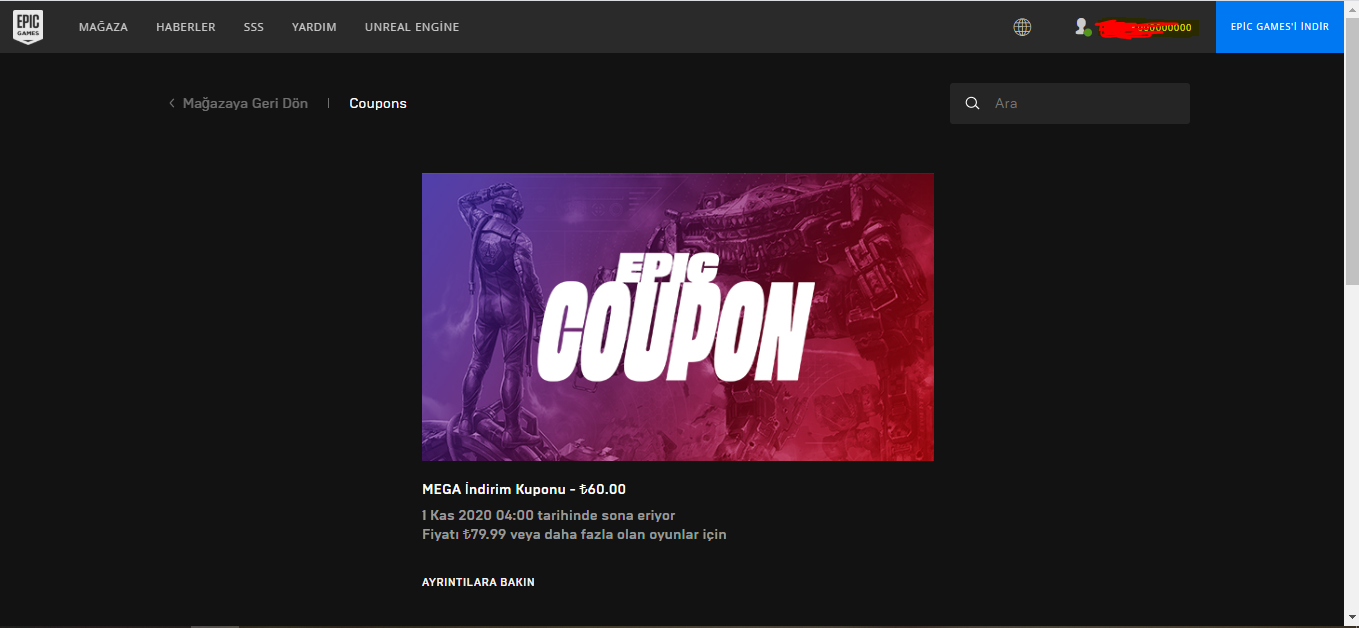Viewport: 1359px width, 628px height.
Task: Click the redacted account name
Action: click(1146, 27)
